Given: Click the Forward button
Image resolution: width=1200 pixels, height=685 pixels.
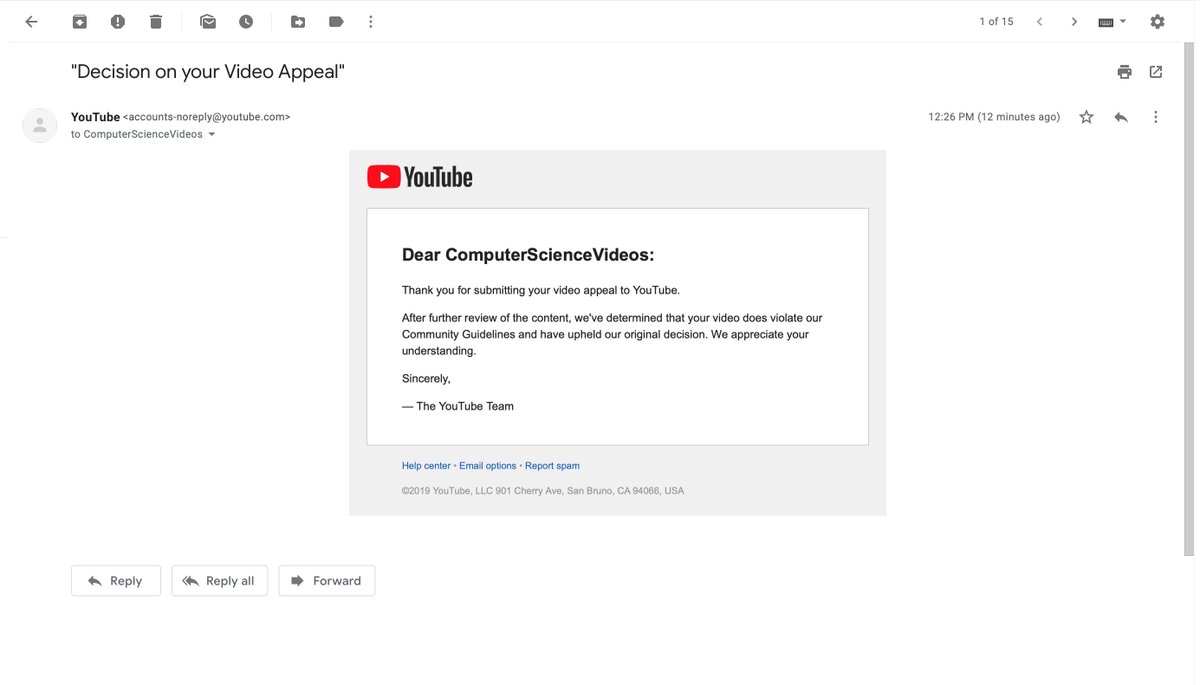Looking at the screenshot, I should click(327, 581).
